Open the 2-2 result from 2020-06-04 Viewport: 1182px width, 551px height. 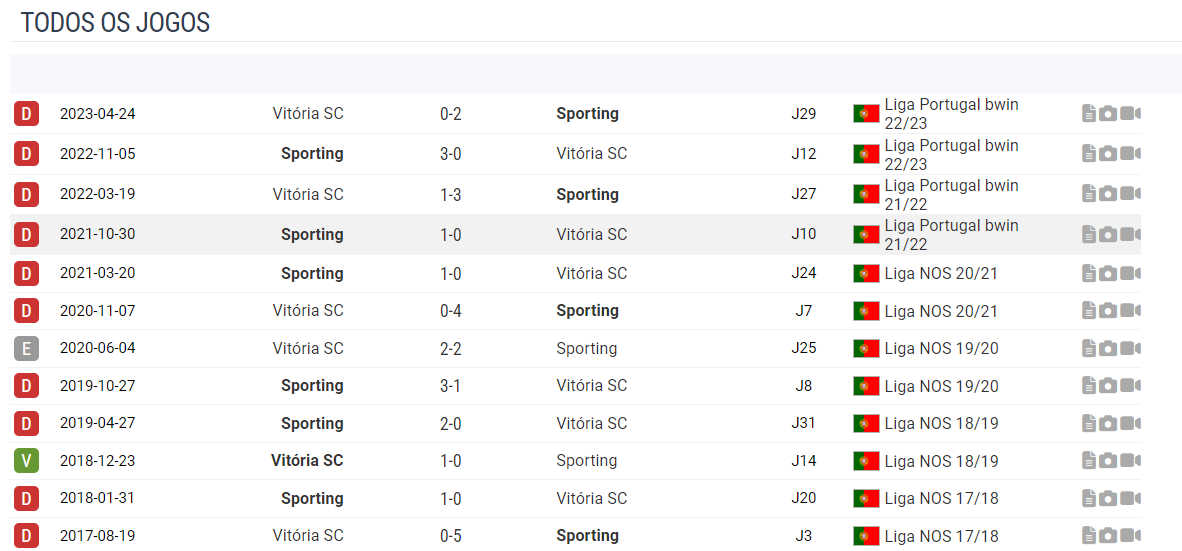[x=451, y=348]
